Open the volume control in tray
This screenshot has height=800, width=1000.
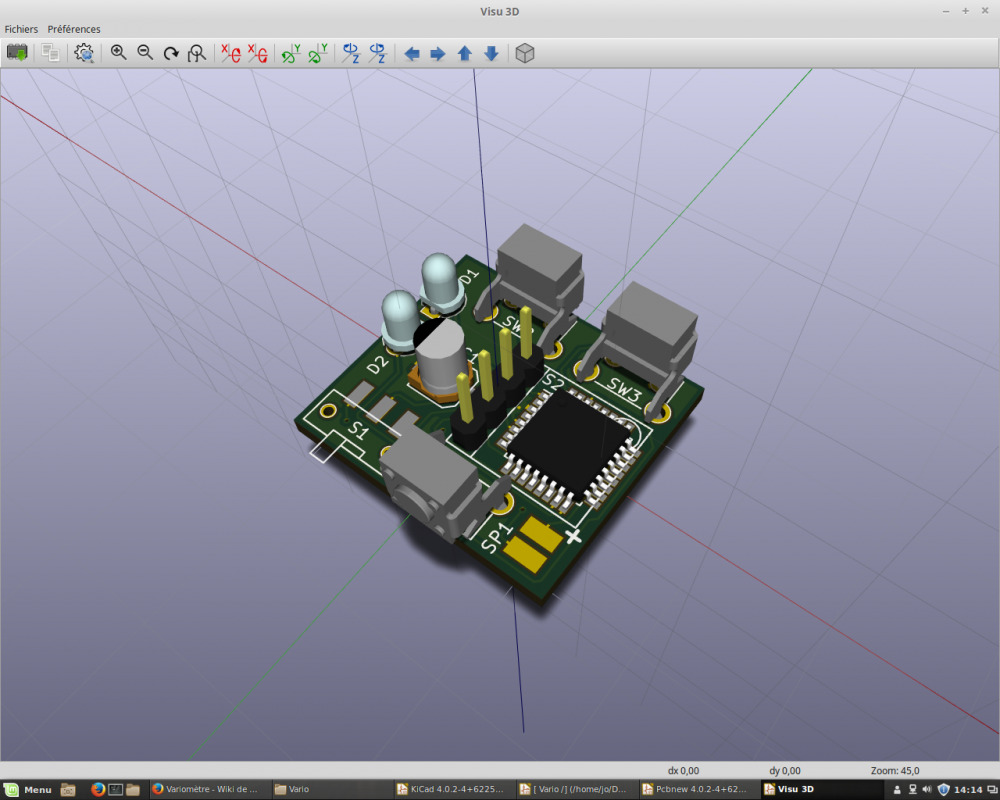927,790
